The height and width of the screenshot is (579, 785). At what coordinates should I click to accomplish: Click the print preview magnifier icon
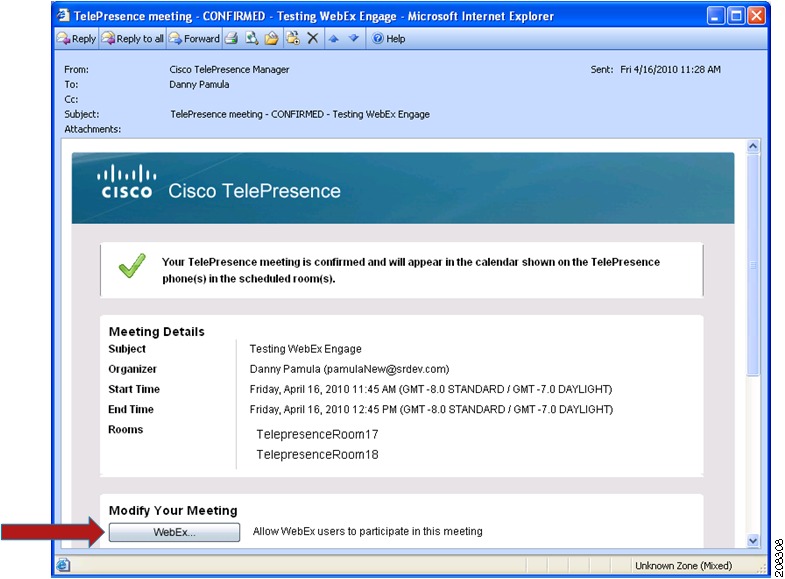pos(251,39)
